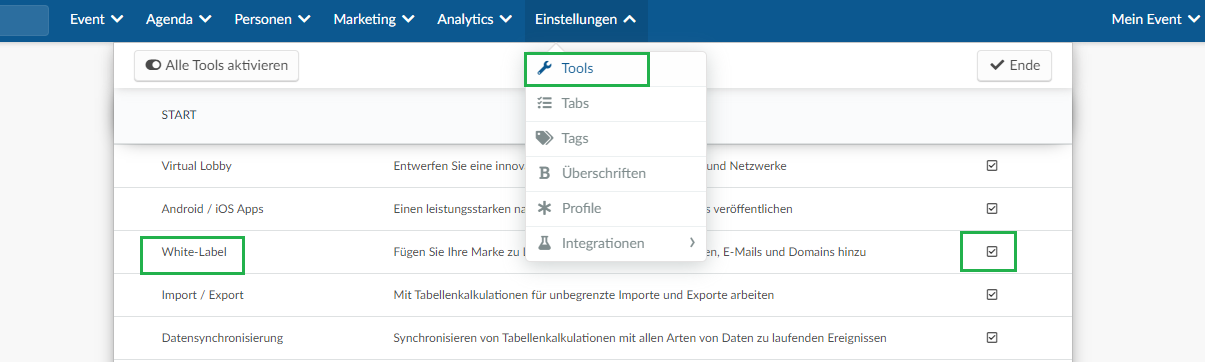Toggle the Import / Export checkbox
1205x362 pixels.
[992, 295]
